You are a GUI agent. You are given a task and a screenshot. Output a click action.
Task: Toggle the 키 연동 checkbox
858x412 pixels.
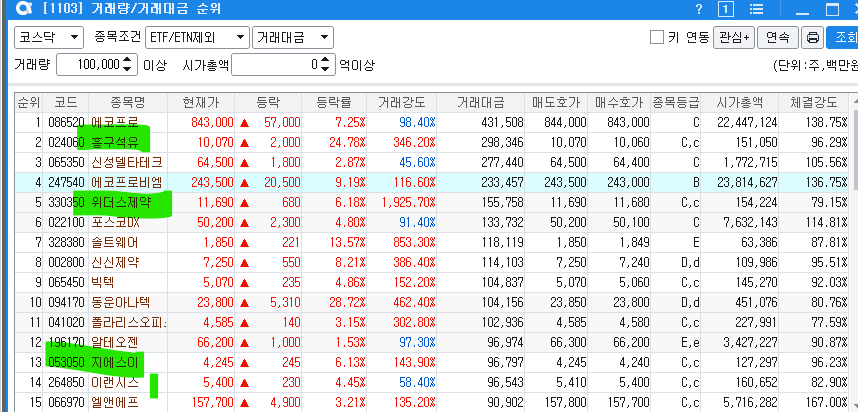pyautogui.click(x=657, y=37)
